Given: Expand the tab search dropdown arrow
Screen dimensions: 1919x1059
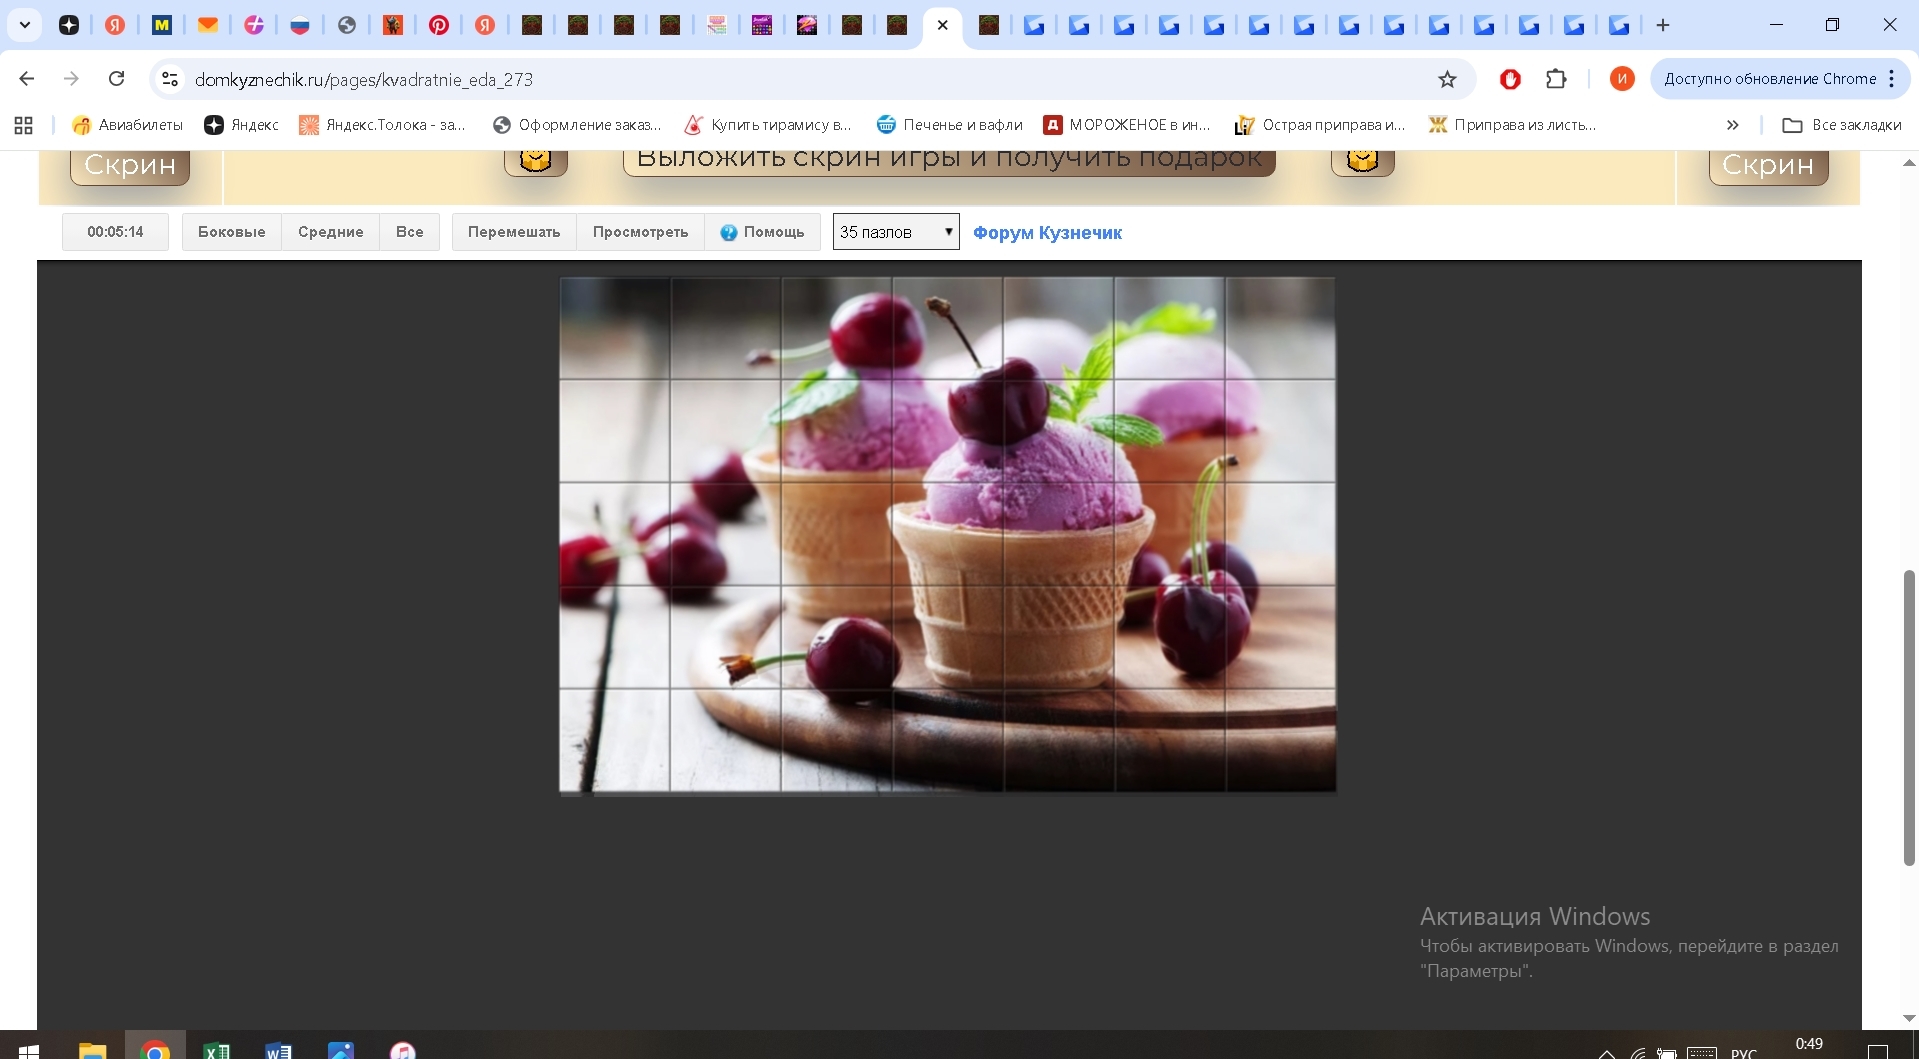Looking at the screenshot, I should pos(25,26).
